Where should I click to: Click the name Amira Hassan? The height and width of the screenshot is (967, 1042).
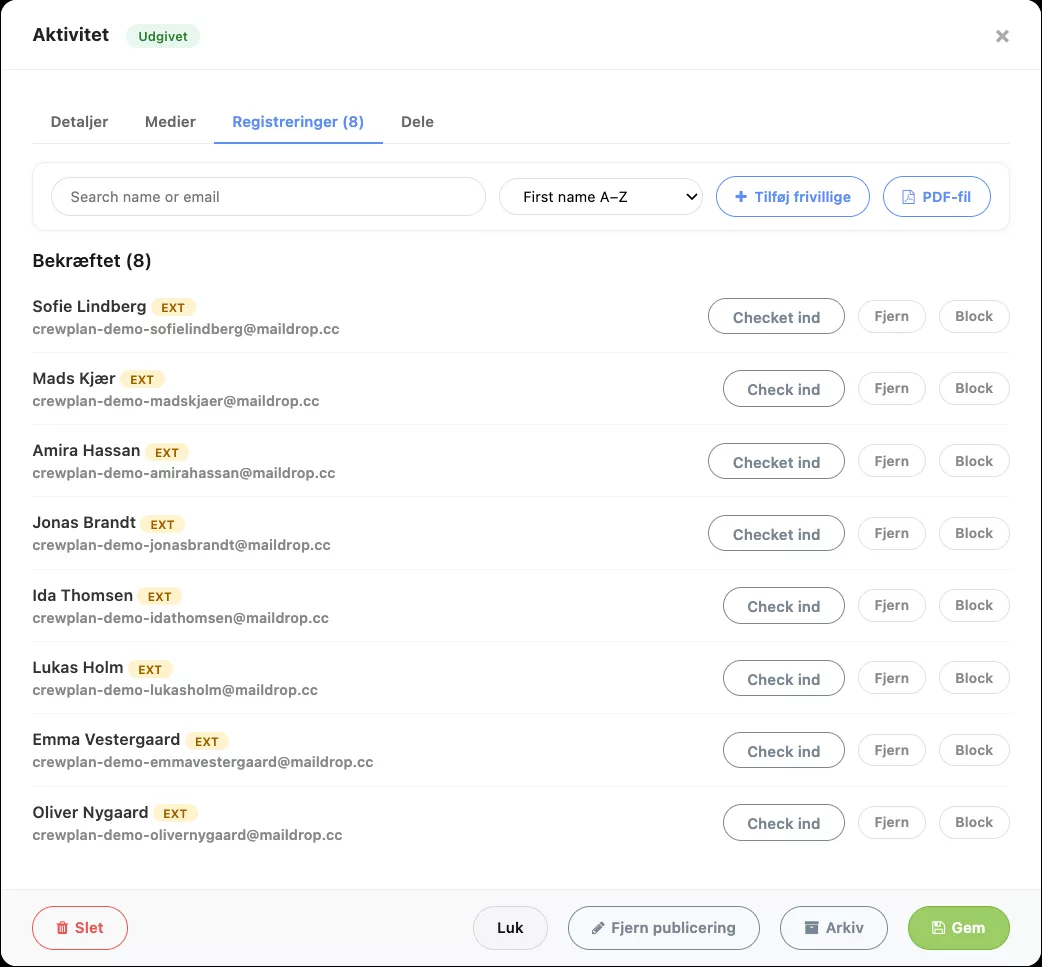coord(86,451)
